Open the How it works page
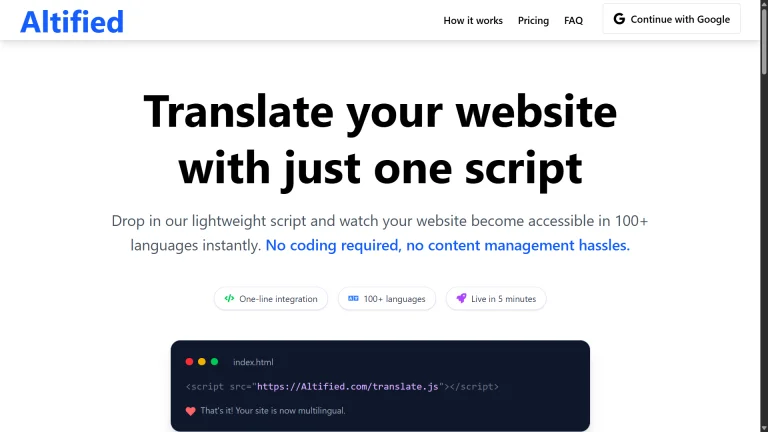Image resolution: width=768 pixels, height=432 pixels. point(473,21)
